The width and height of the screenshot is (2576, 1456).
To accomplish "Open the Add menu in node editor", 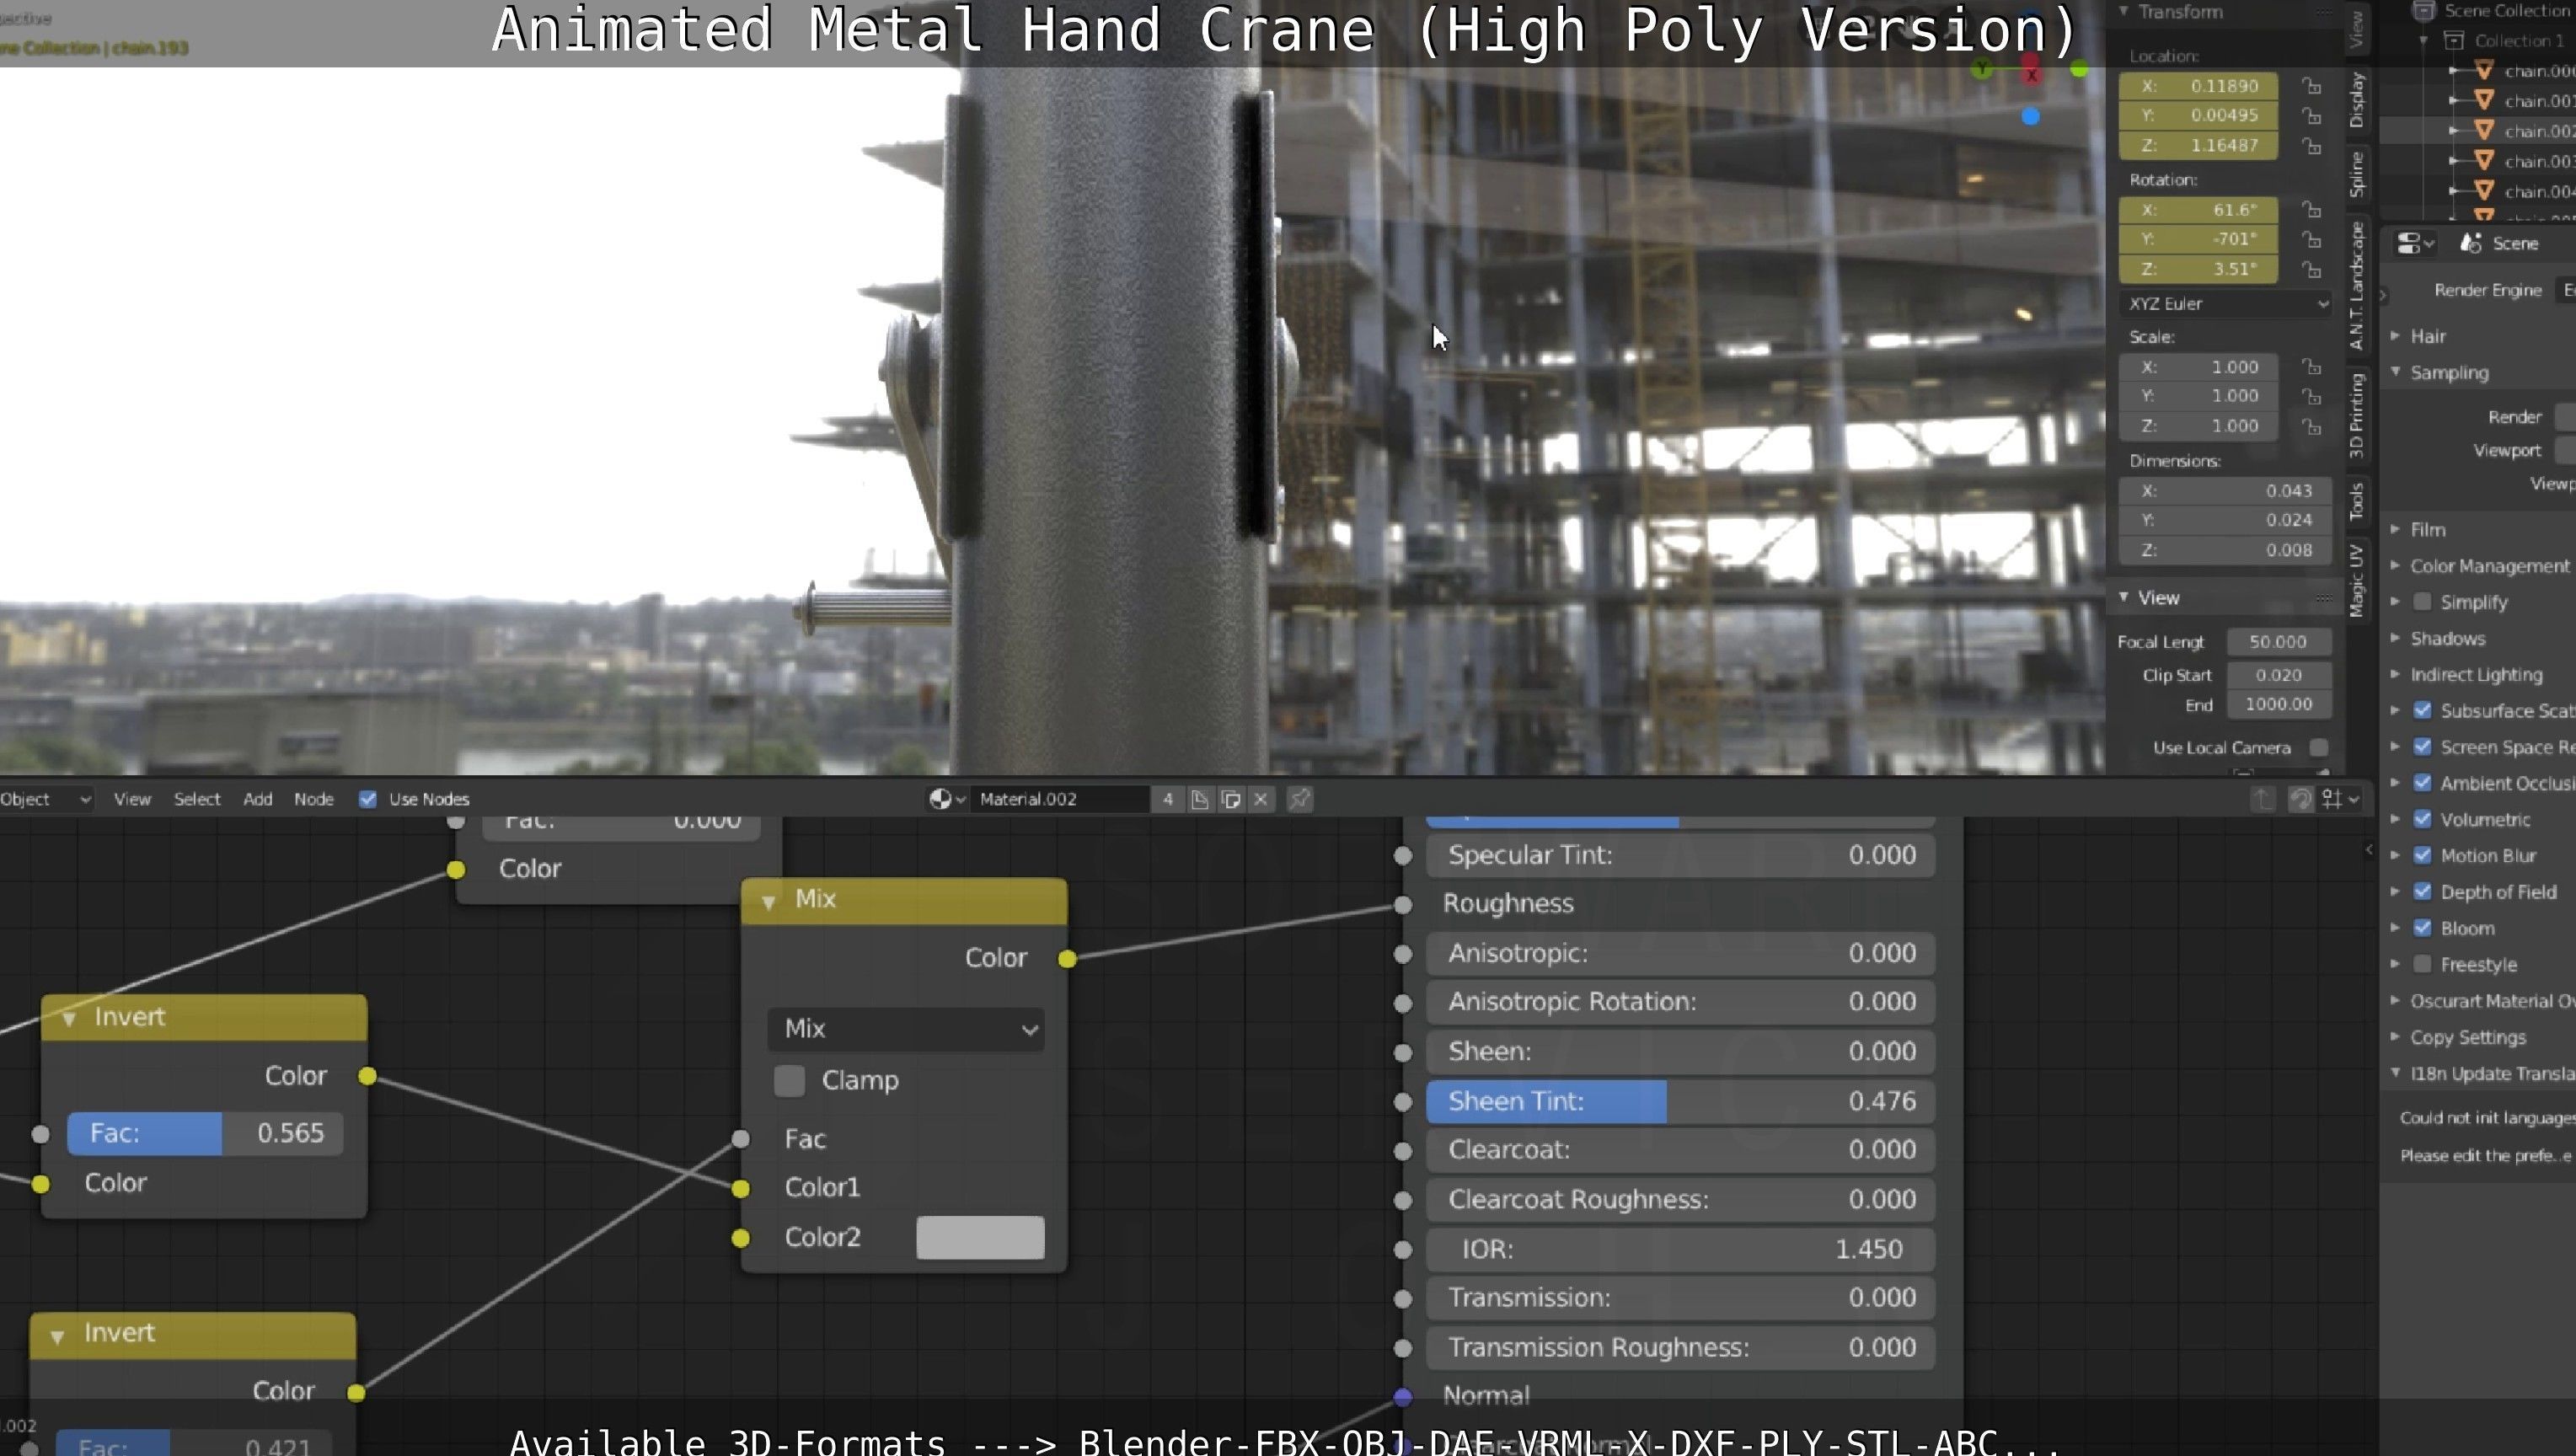I will pyautogui.click(x=258, y=799).
